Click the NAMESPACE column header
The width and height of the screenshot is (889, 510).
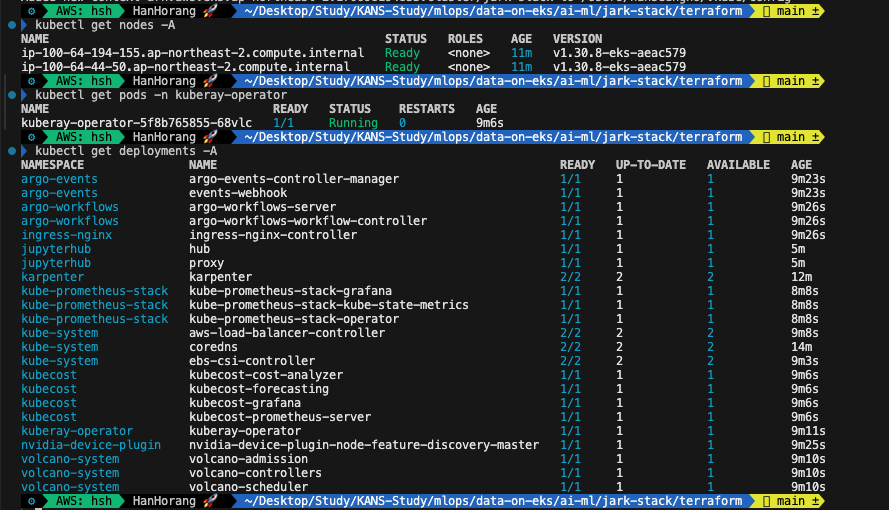click(x=52, y=165)
